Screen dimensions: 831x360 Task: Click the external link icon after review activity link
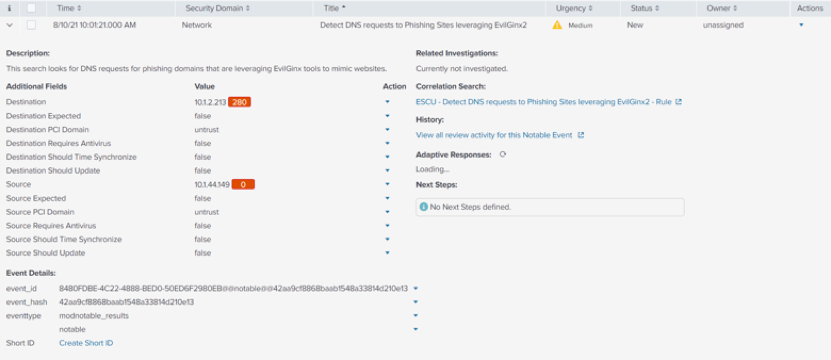(581, 135)
